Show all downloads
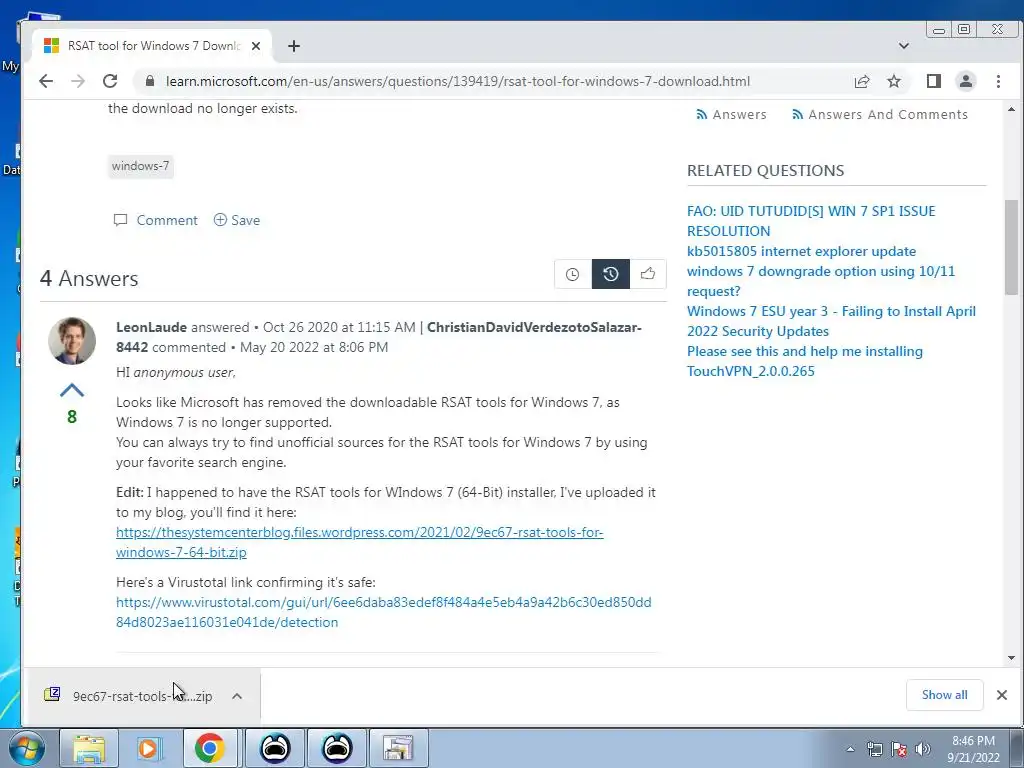Screen dimensions: 1024x768 [944, 695]
